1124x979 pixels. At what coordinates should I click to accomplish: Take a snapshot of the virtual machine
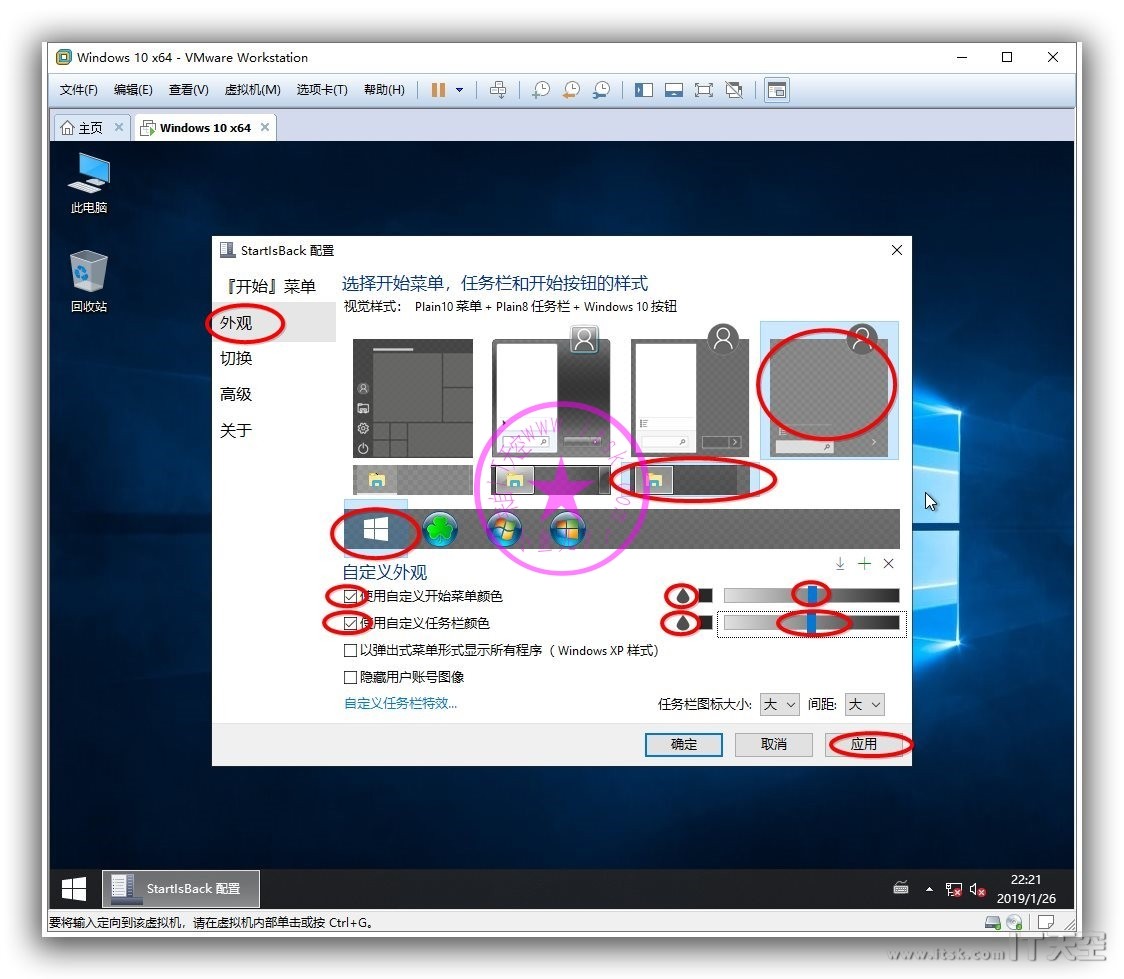(x=541, y=90)
